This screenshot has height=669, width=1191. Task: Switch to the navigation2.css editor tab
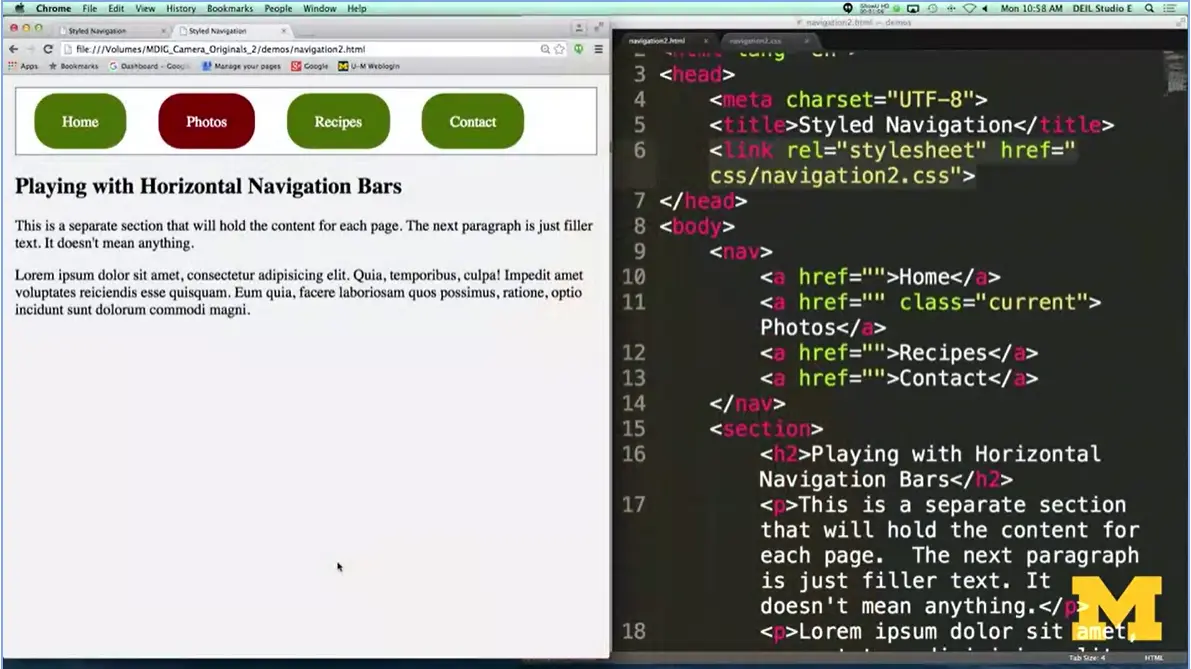(x=756, y=41)
